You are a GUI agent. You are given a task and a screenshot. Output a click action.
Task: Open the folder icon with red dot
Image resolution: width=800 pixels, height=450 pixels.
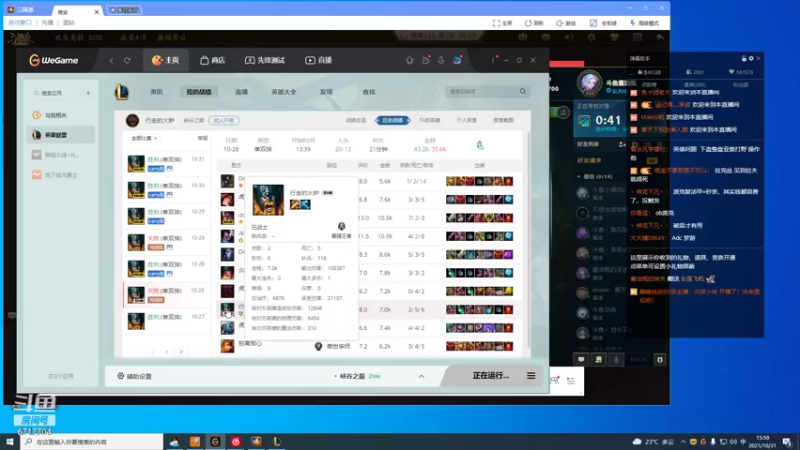(426, 60)
